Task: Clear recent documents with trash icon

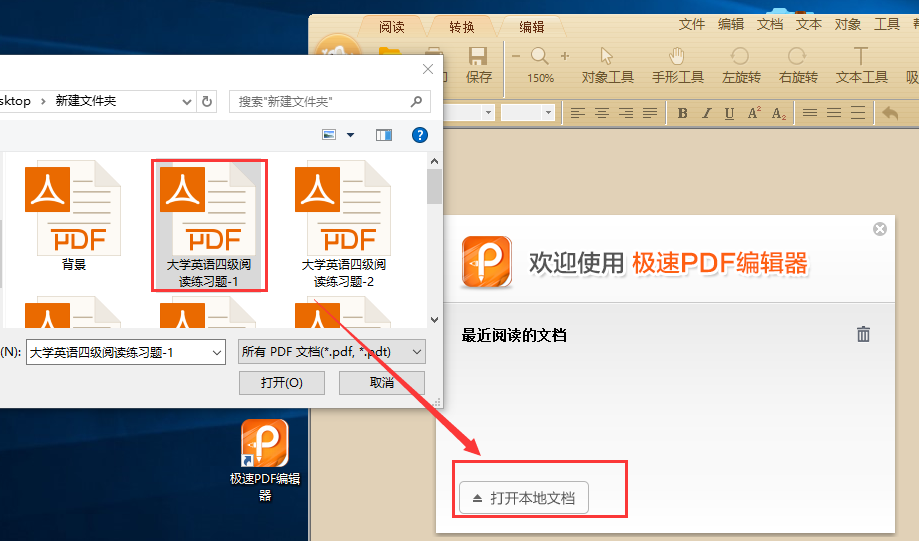Action: (863, 334)
